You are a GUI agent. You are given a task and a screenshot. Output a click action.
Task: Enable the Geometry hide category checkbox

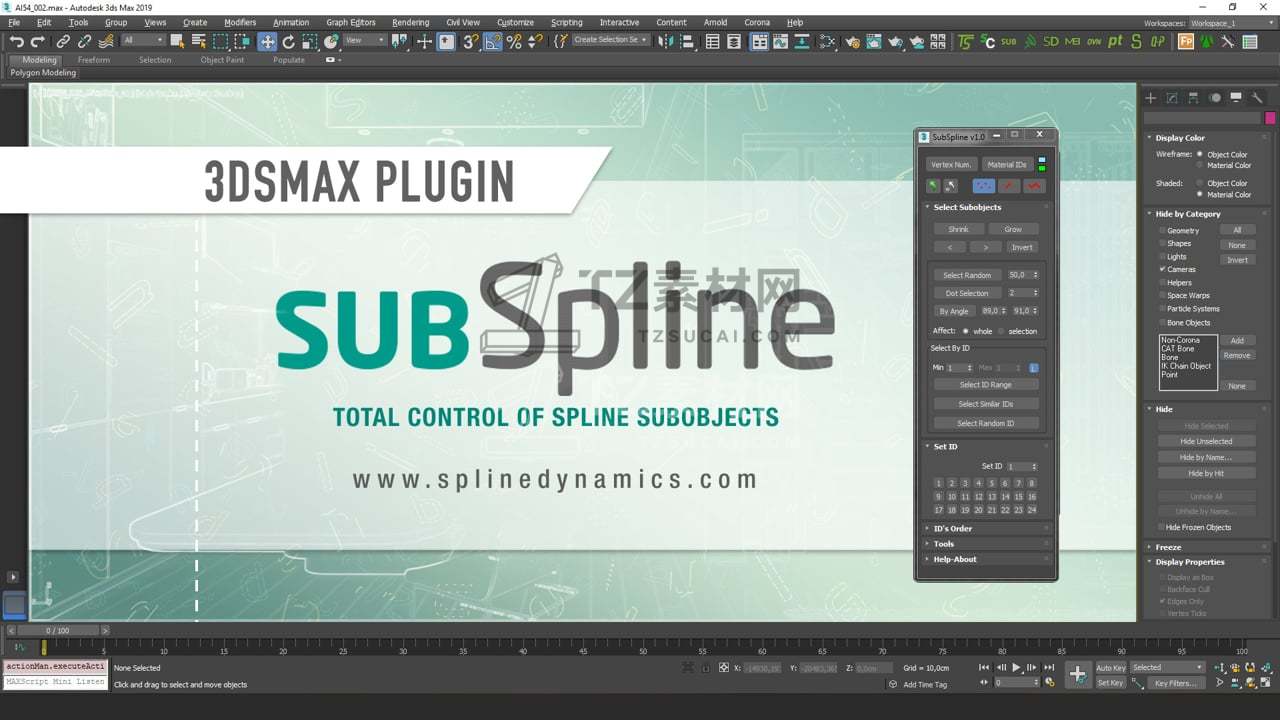click(x=1162, y=230)
